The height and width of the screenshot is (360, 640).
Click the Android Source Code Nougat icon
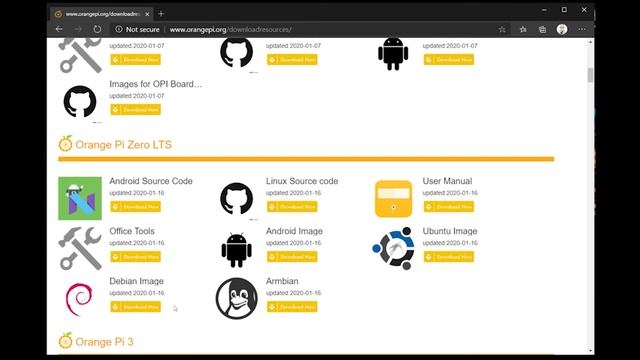coord(80,198)
